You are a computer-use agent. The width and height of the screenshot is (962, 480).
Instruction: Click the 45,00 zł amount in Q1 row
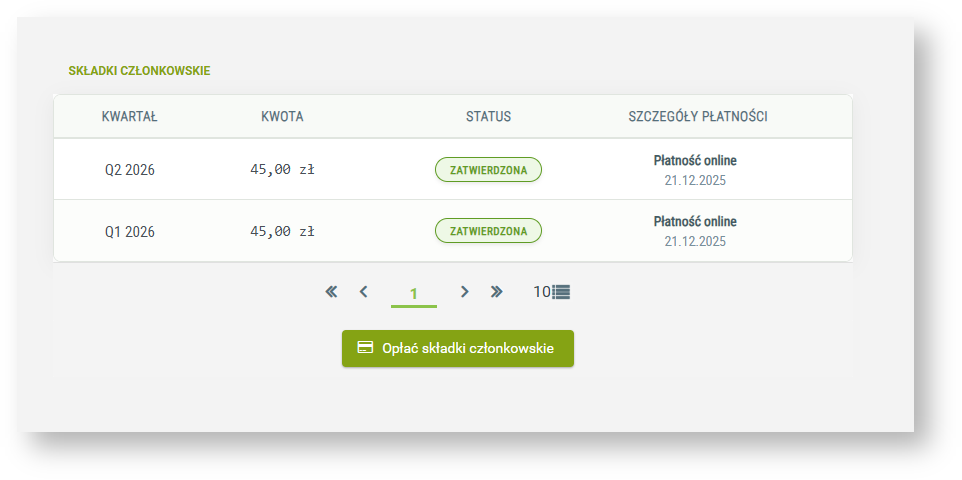[x=282, y=232]
